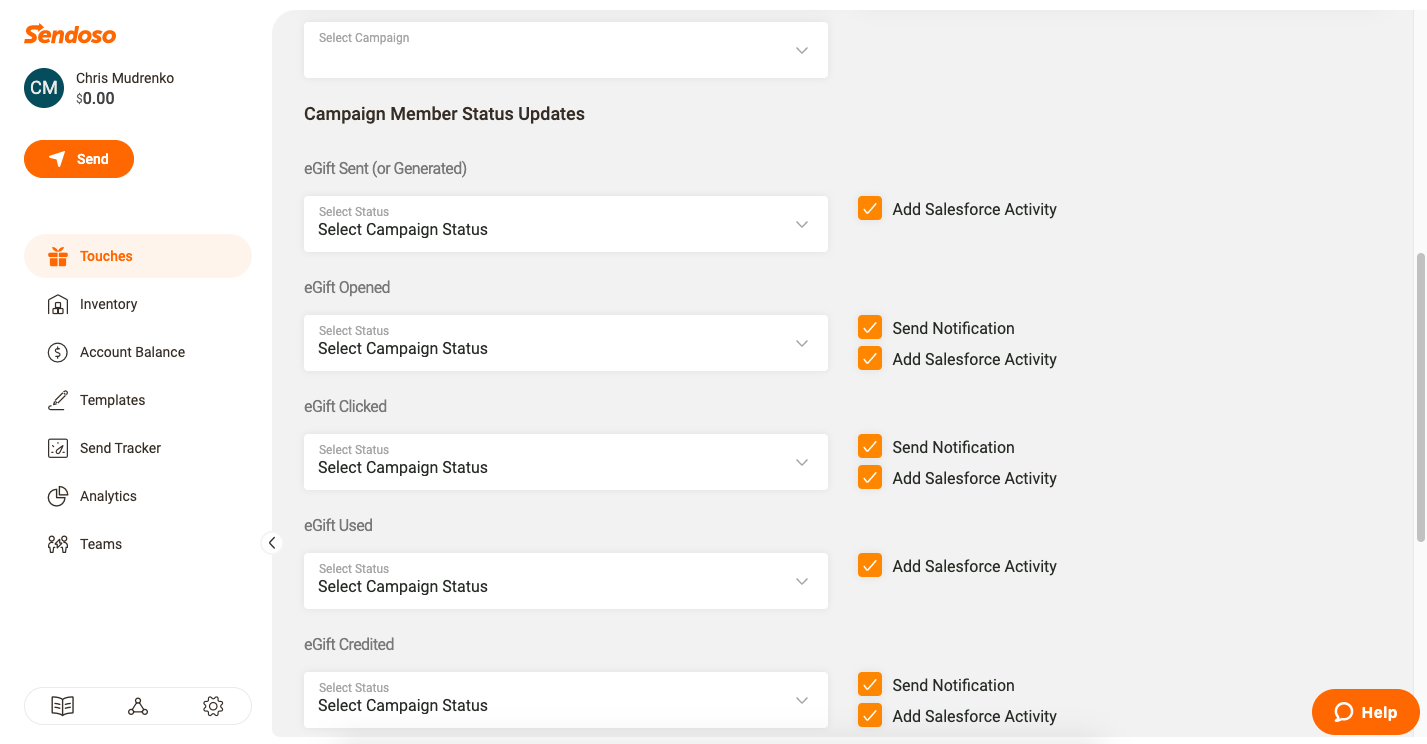Open the settings gear icon
Screen dimensions: 1427x744
click(x=213, y=706)
